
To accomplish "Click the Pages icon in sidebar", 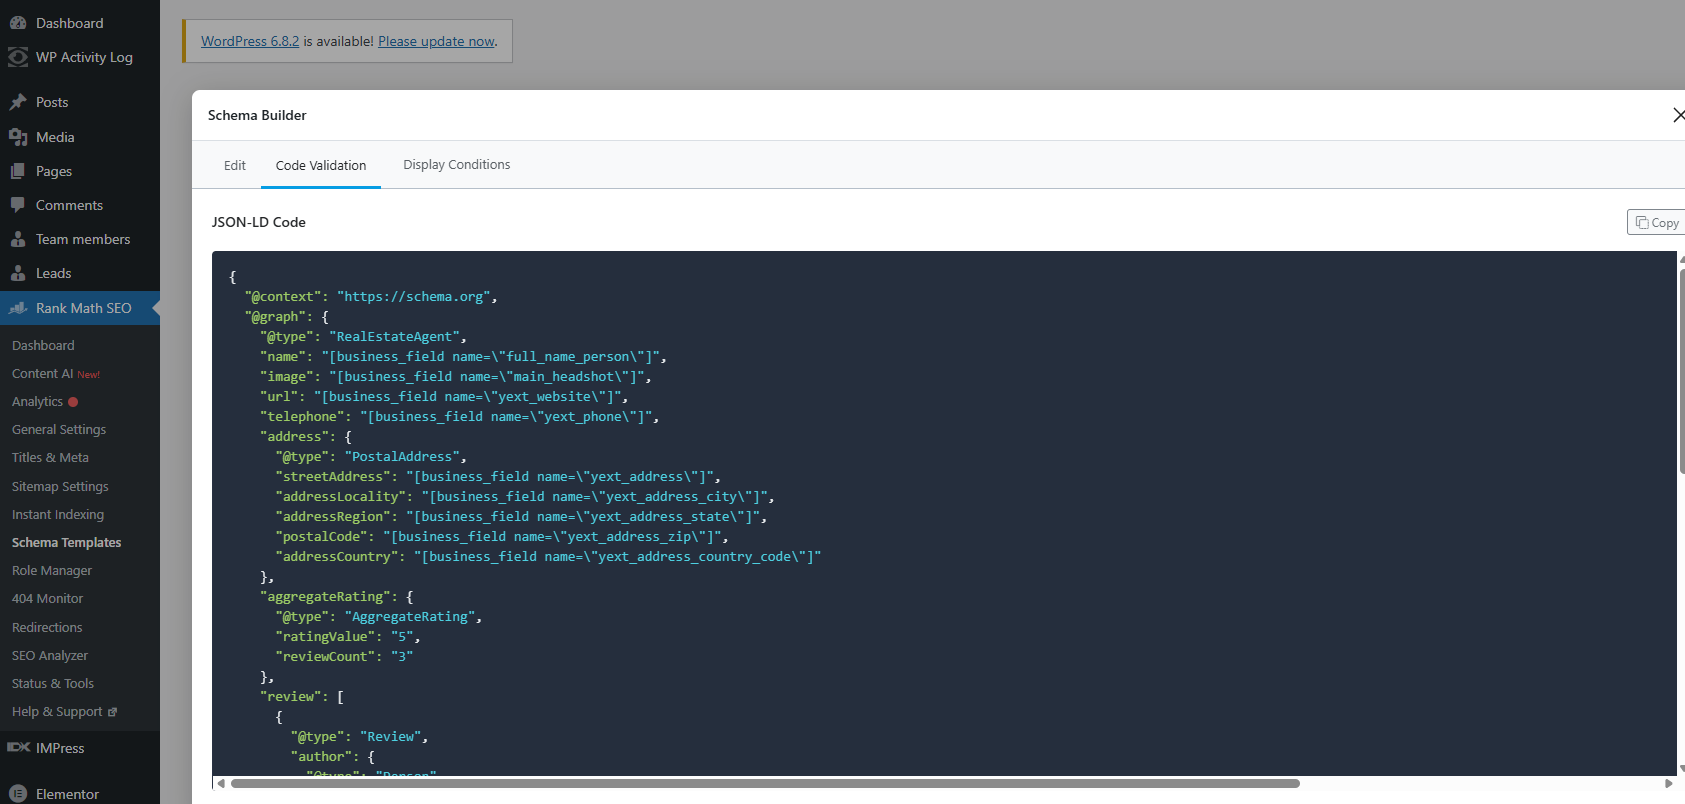I will tap(18, 171).
